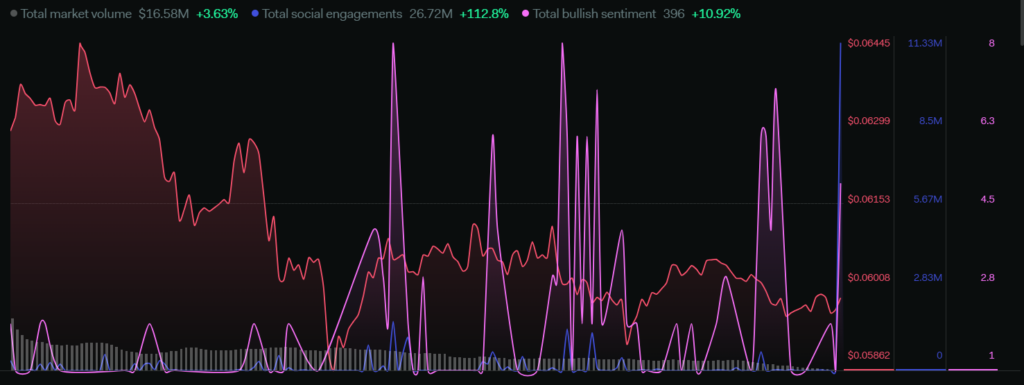The width and height of the screenshot is (1024, 385).
Task: Select the $16.58M market volume value
Action: 163,13
